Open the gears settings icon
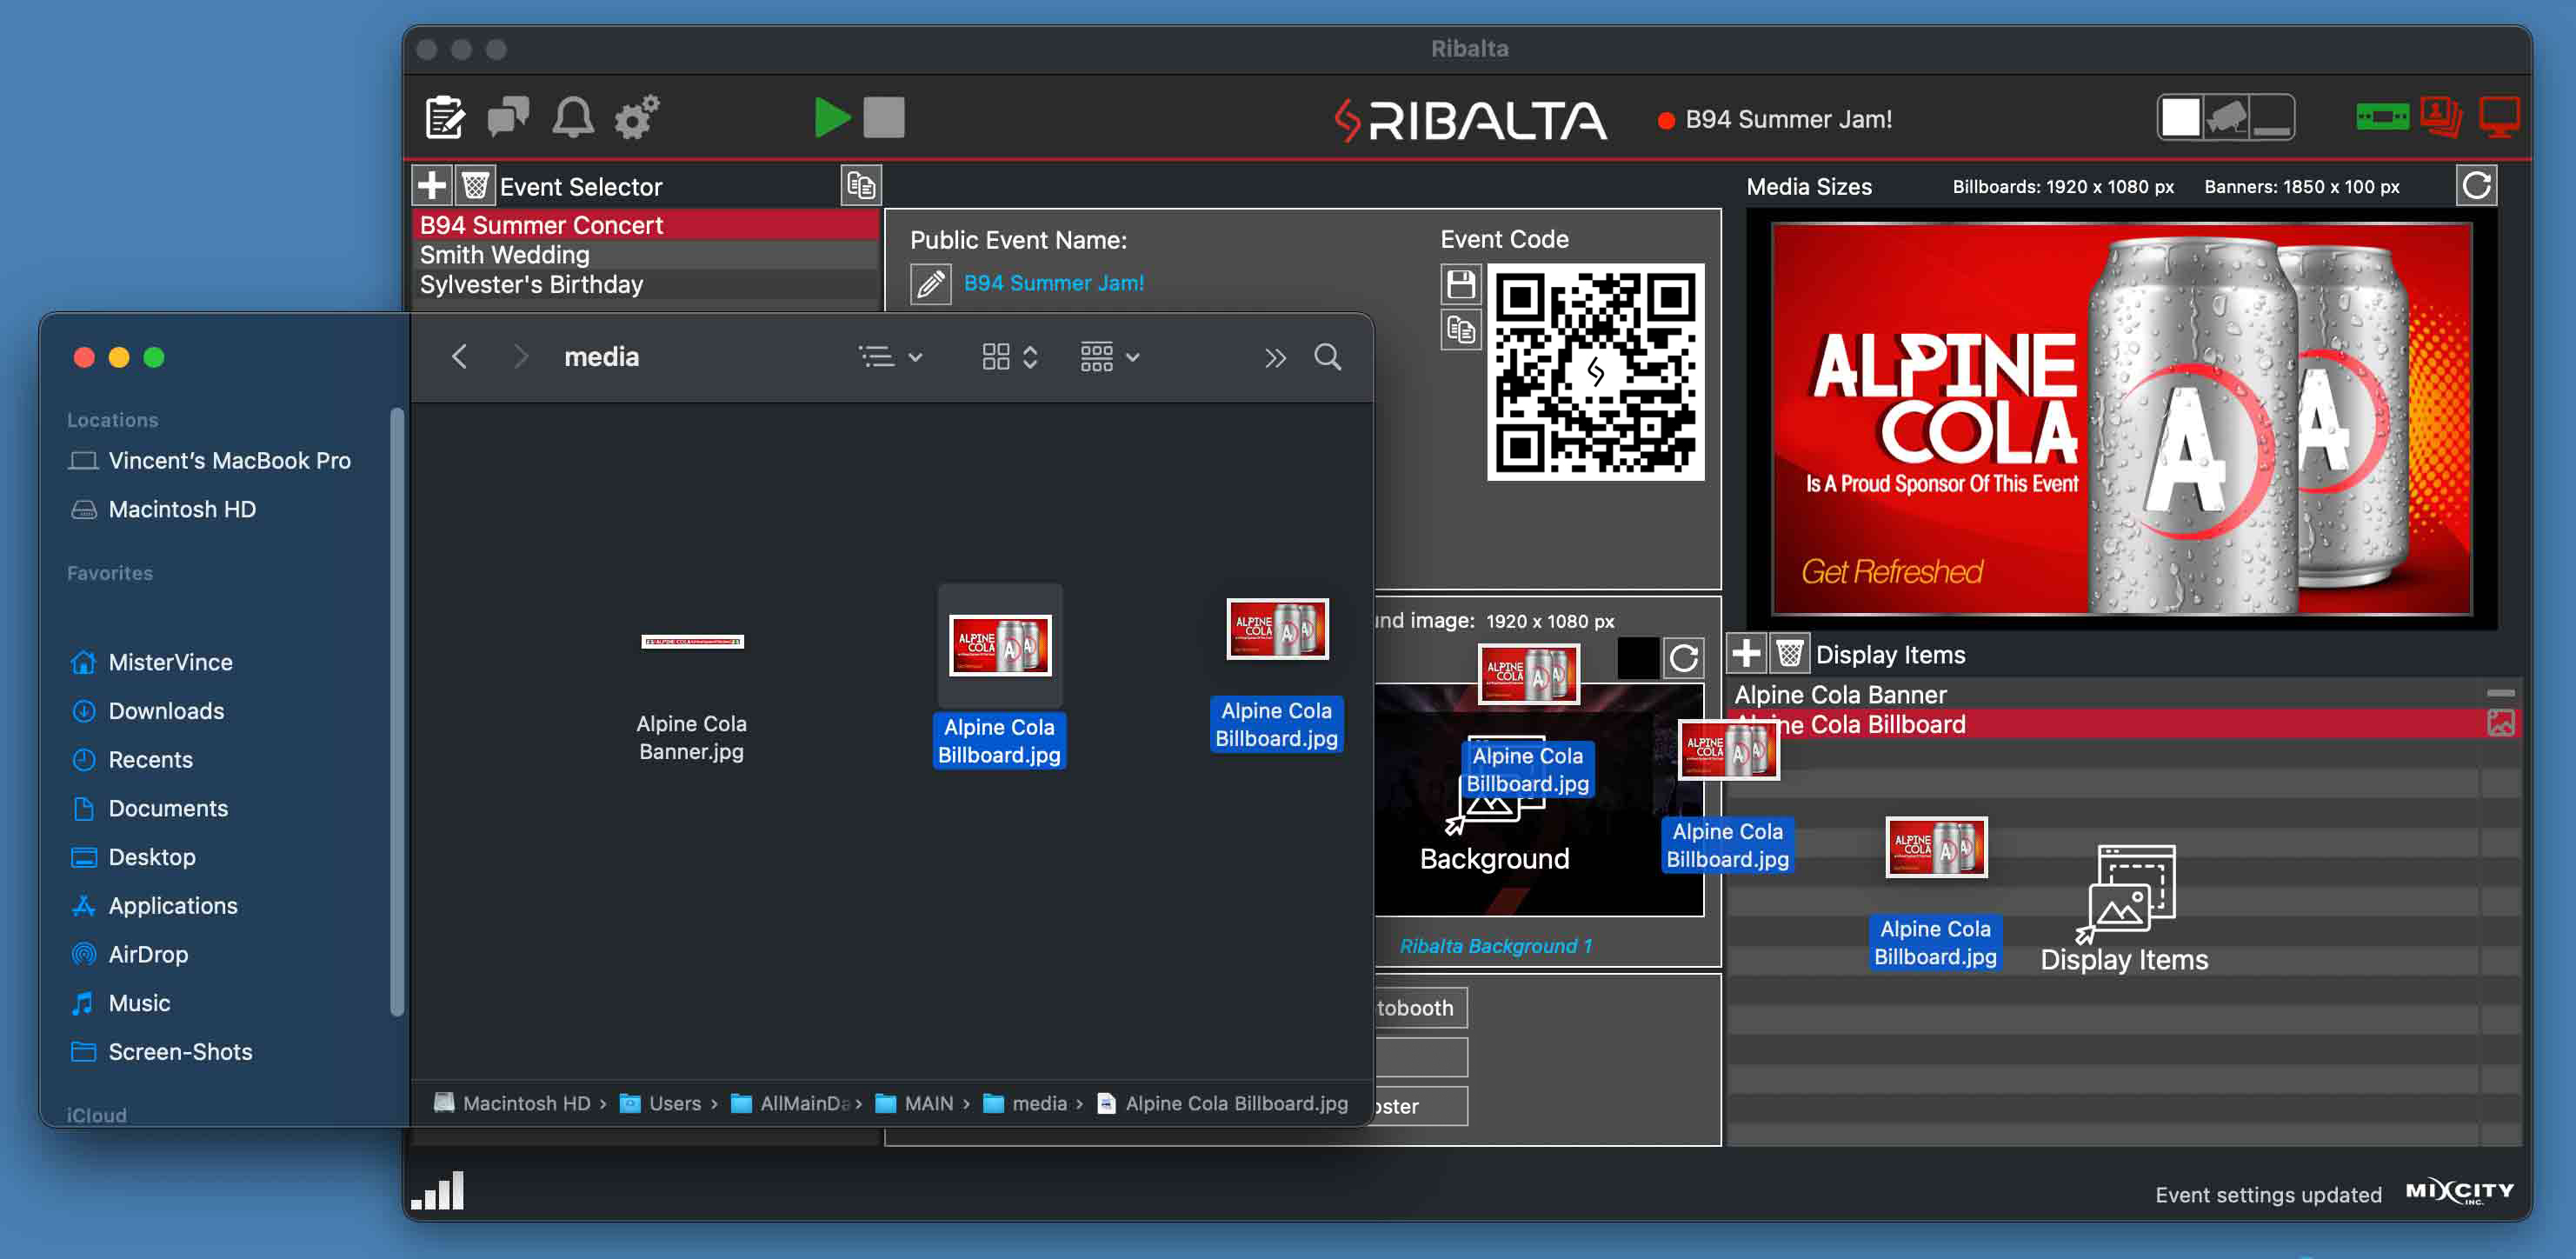Viewport: 2576px width, 1259px height. point(637,118)
